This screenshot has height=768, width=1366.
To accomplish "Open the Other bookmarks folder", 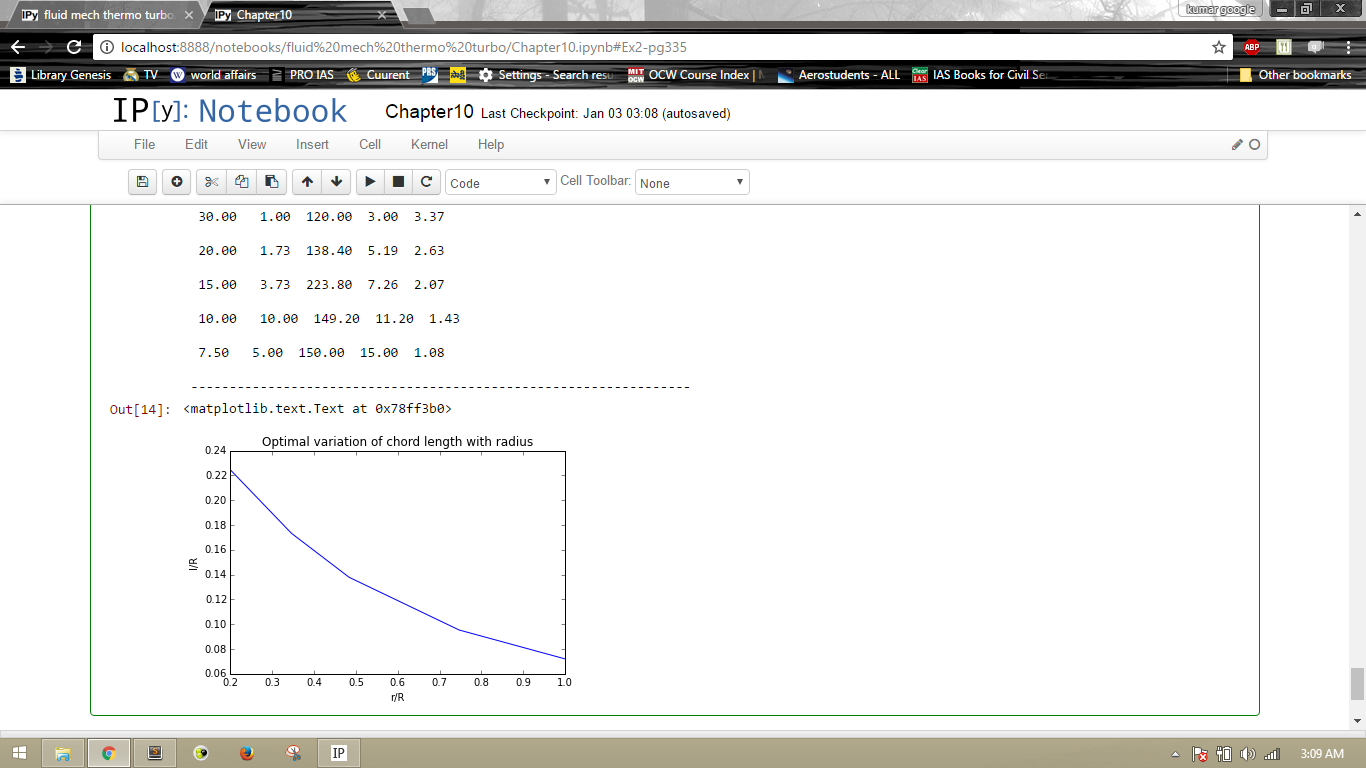I will point(1295,75).
